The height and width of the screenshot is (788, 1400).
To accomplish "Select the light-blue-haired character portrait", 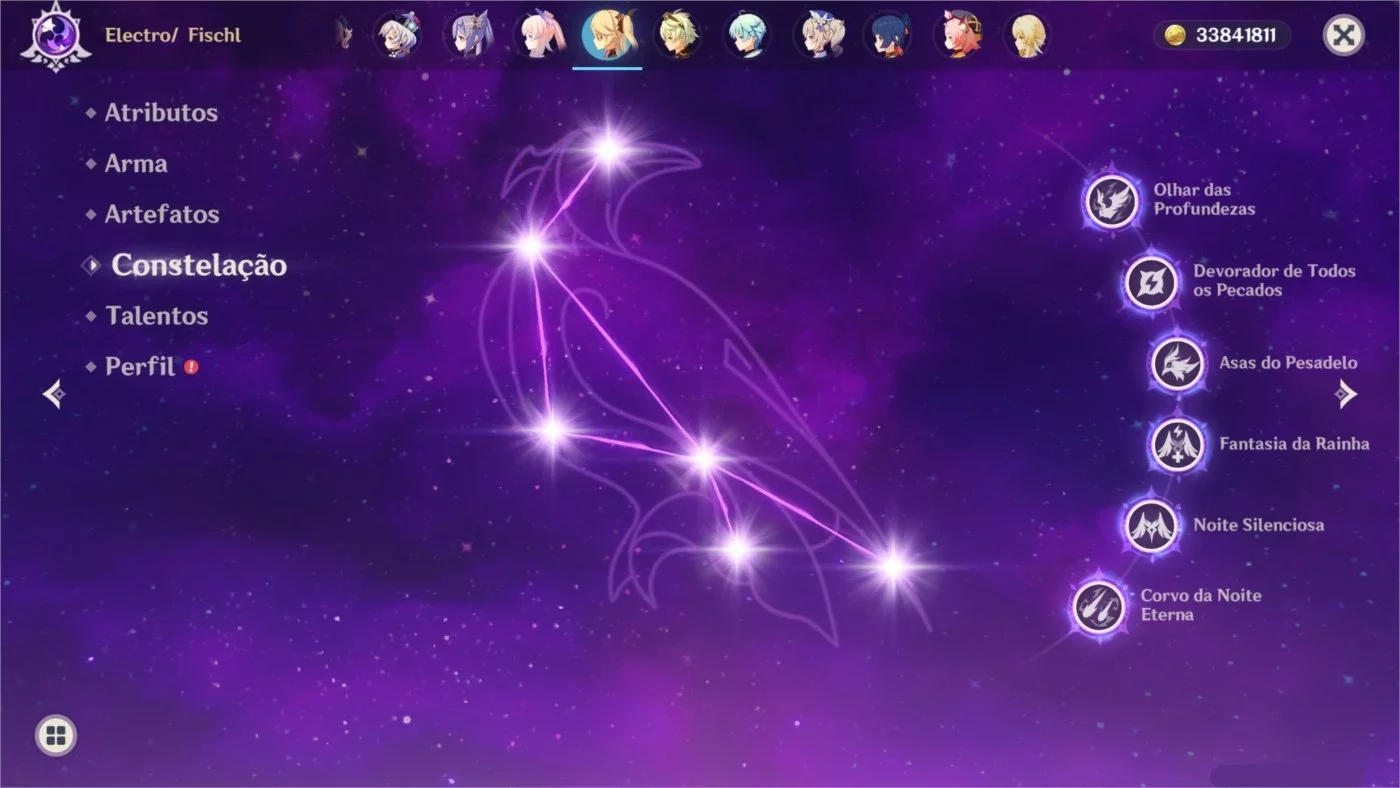I will coord(748,35).
